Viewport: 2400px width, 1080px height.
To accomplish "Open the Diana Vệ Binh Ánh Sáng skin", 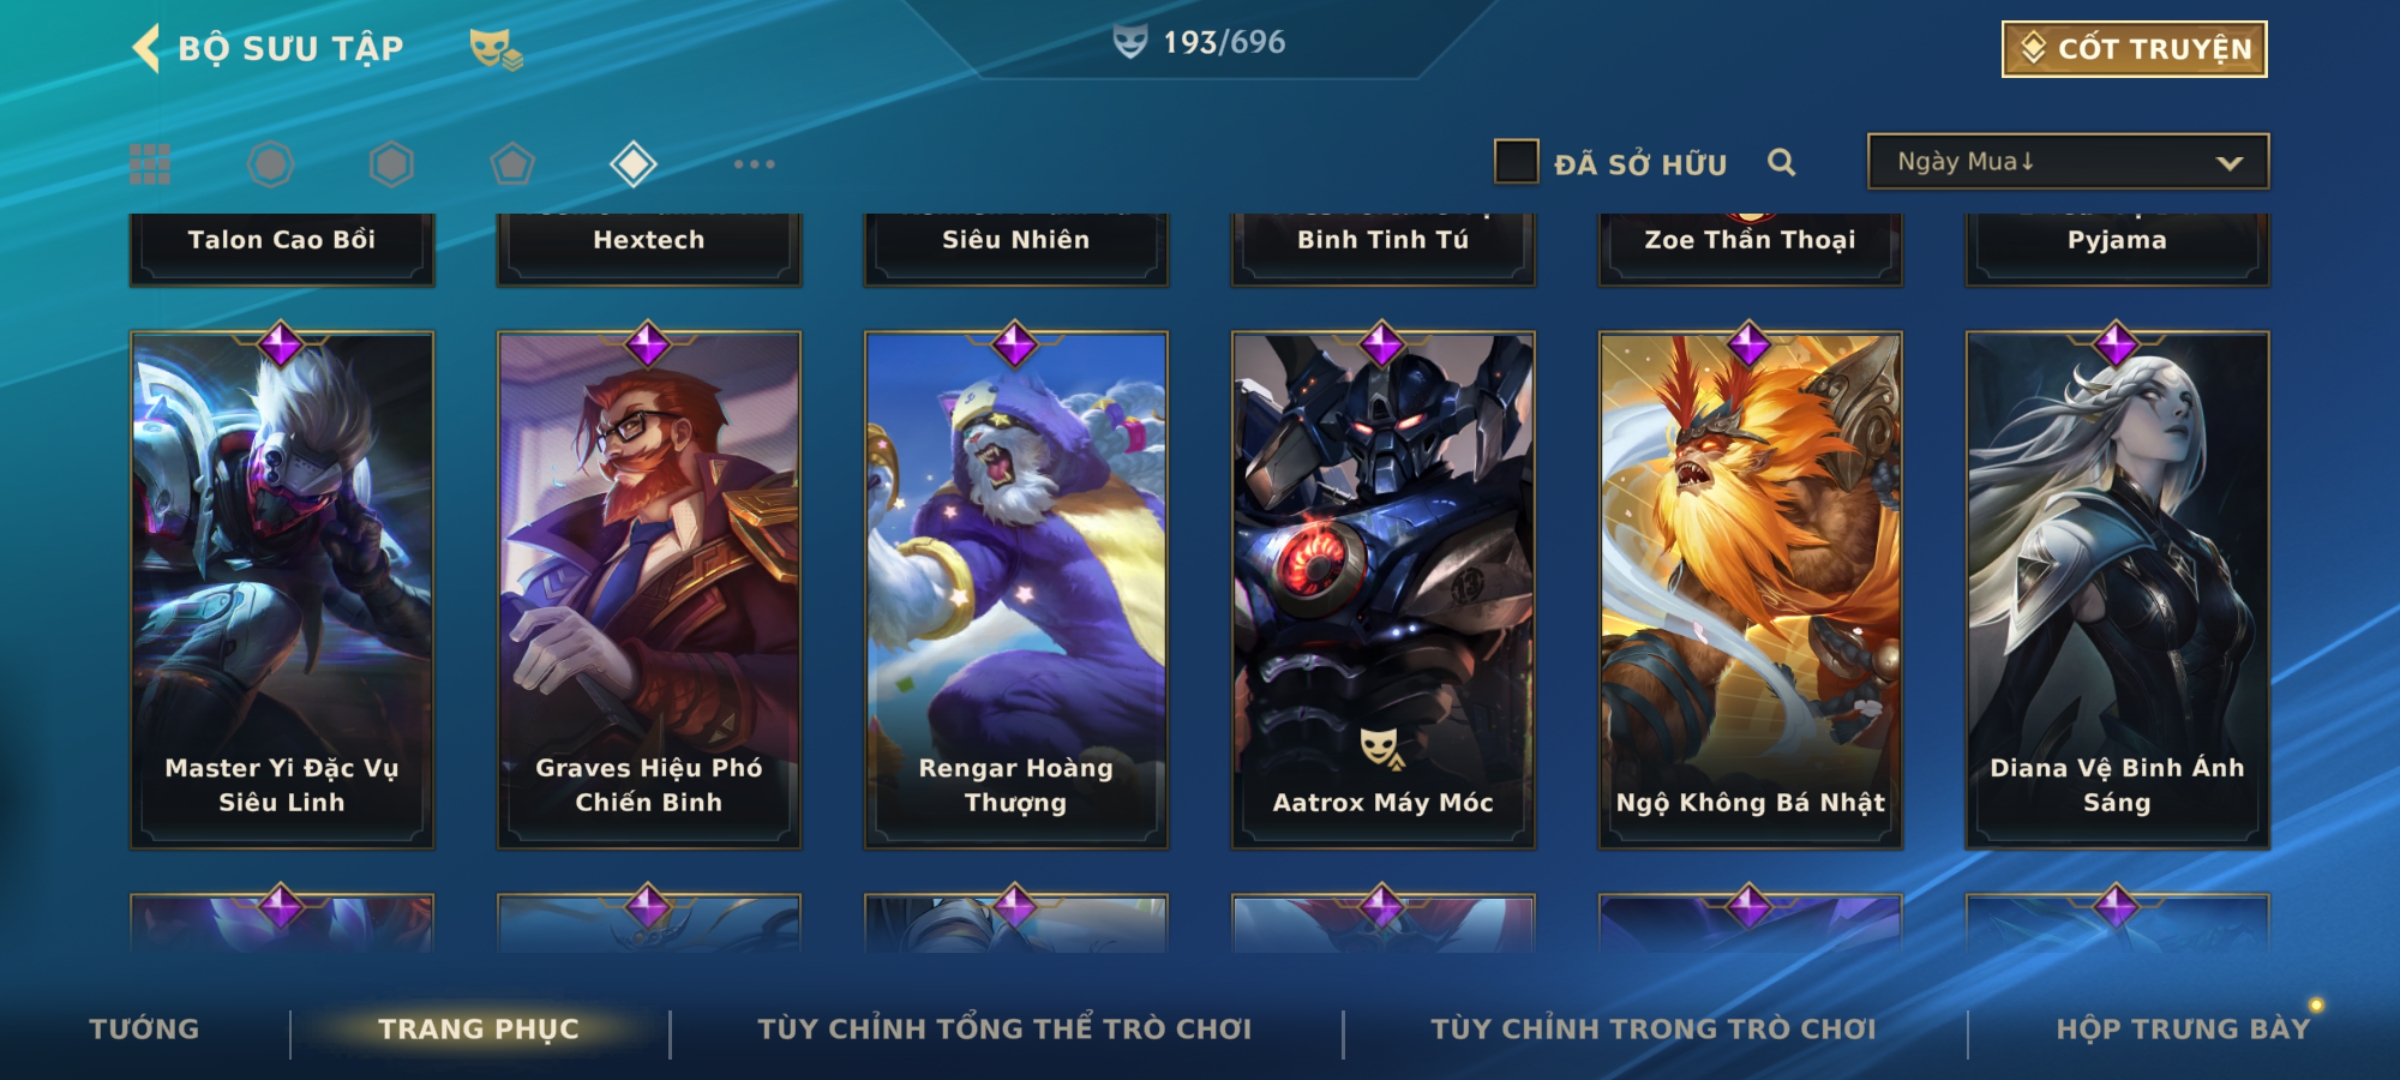I will point(2117,590).
